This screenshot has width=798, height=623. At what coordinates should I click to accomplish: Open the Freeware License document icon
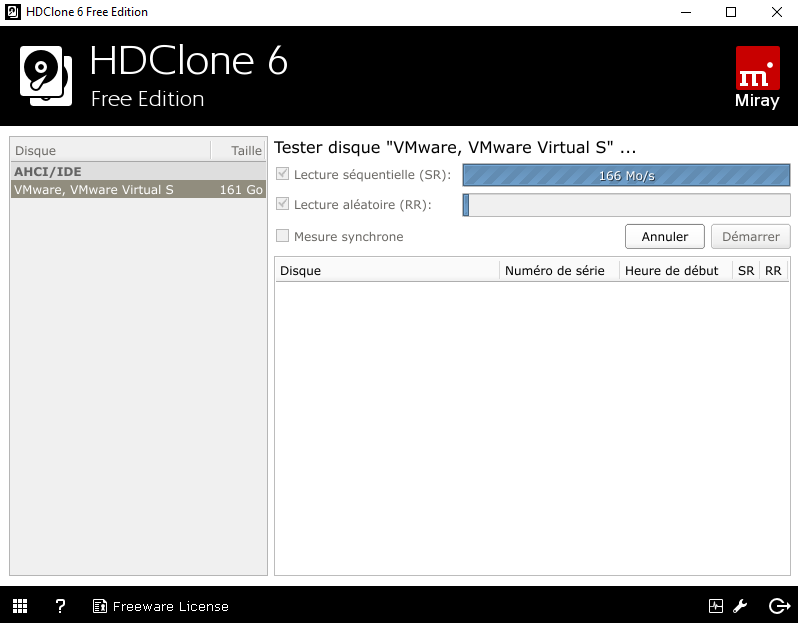100,606
